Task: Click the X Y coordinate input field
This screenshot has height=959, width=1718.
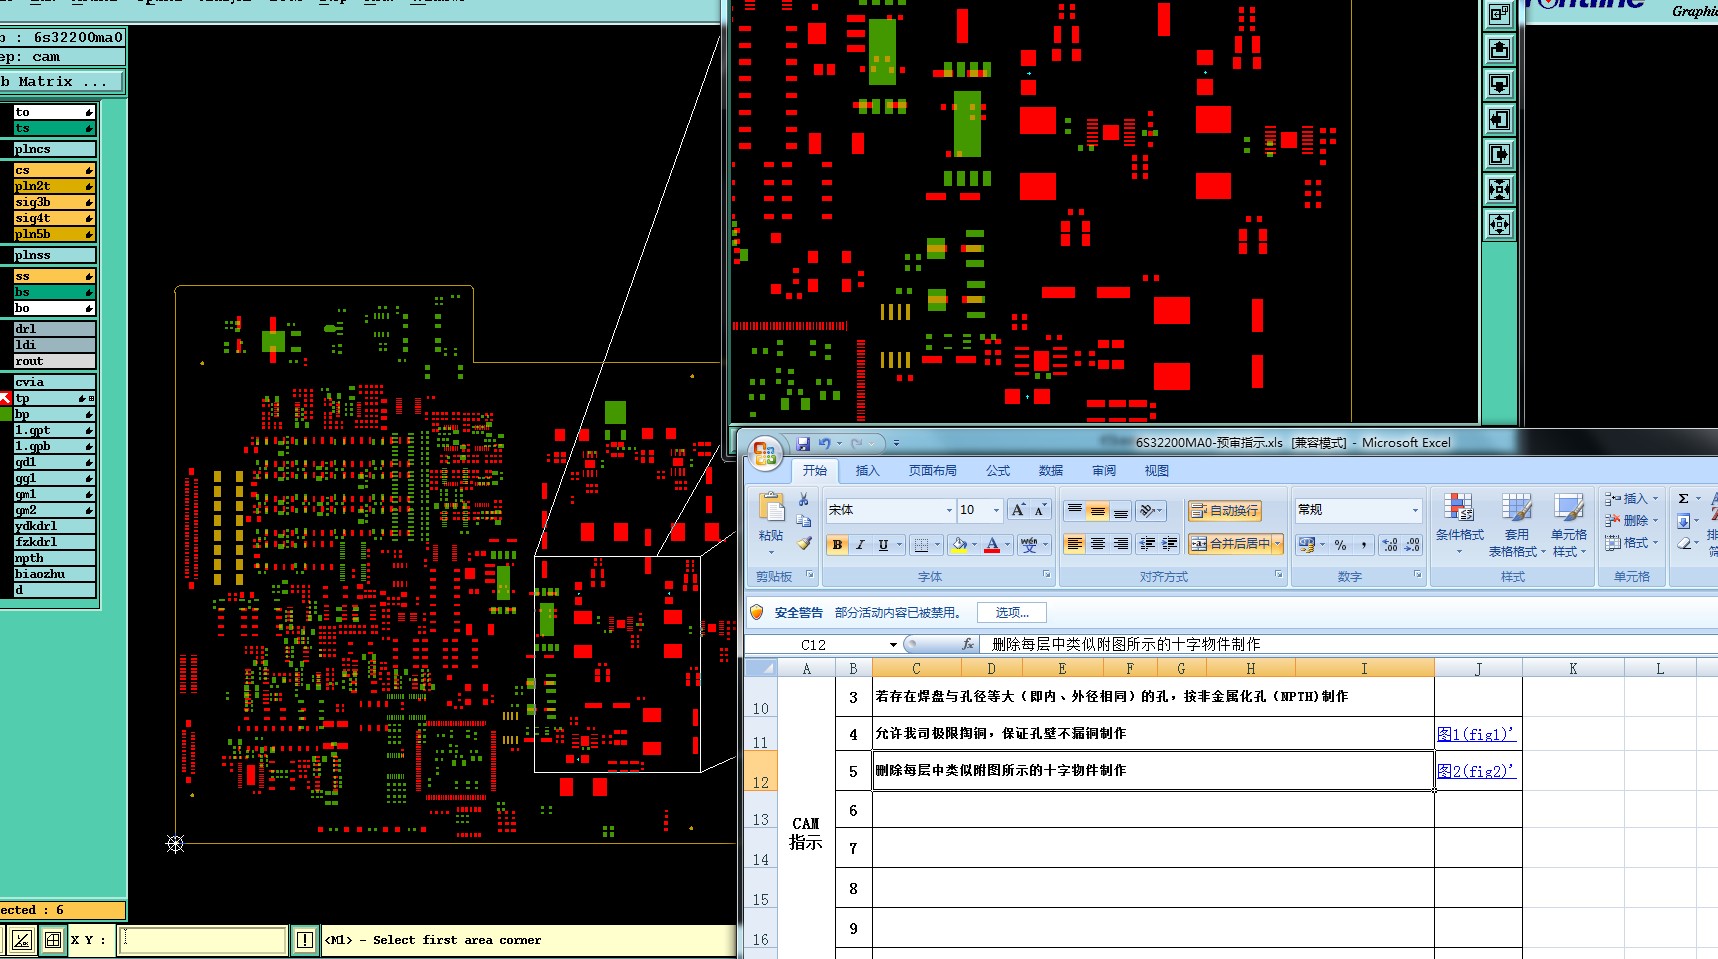Action: click(203, 940)
